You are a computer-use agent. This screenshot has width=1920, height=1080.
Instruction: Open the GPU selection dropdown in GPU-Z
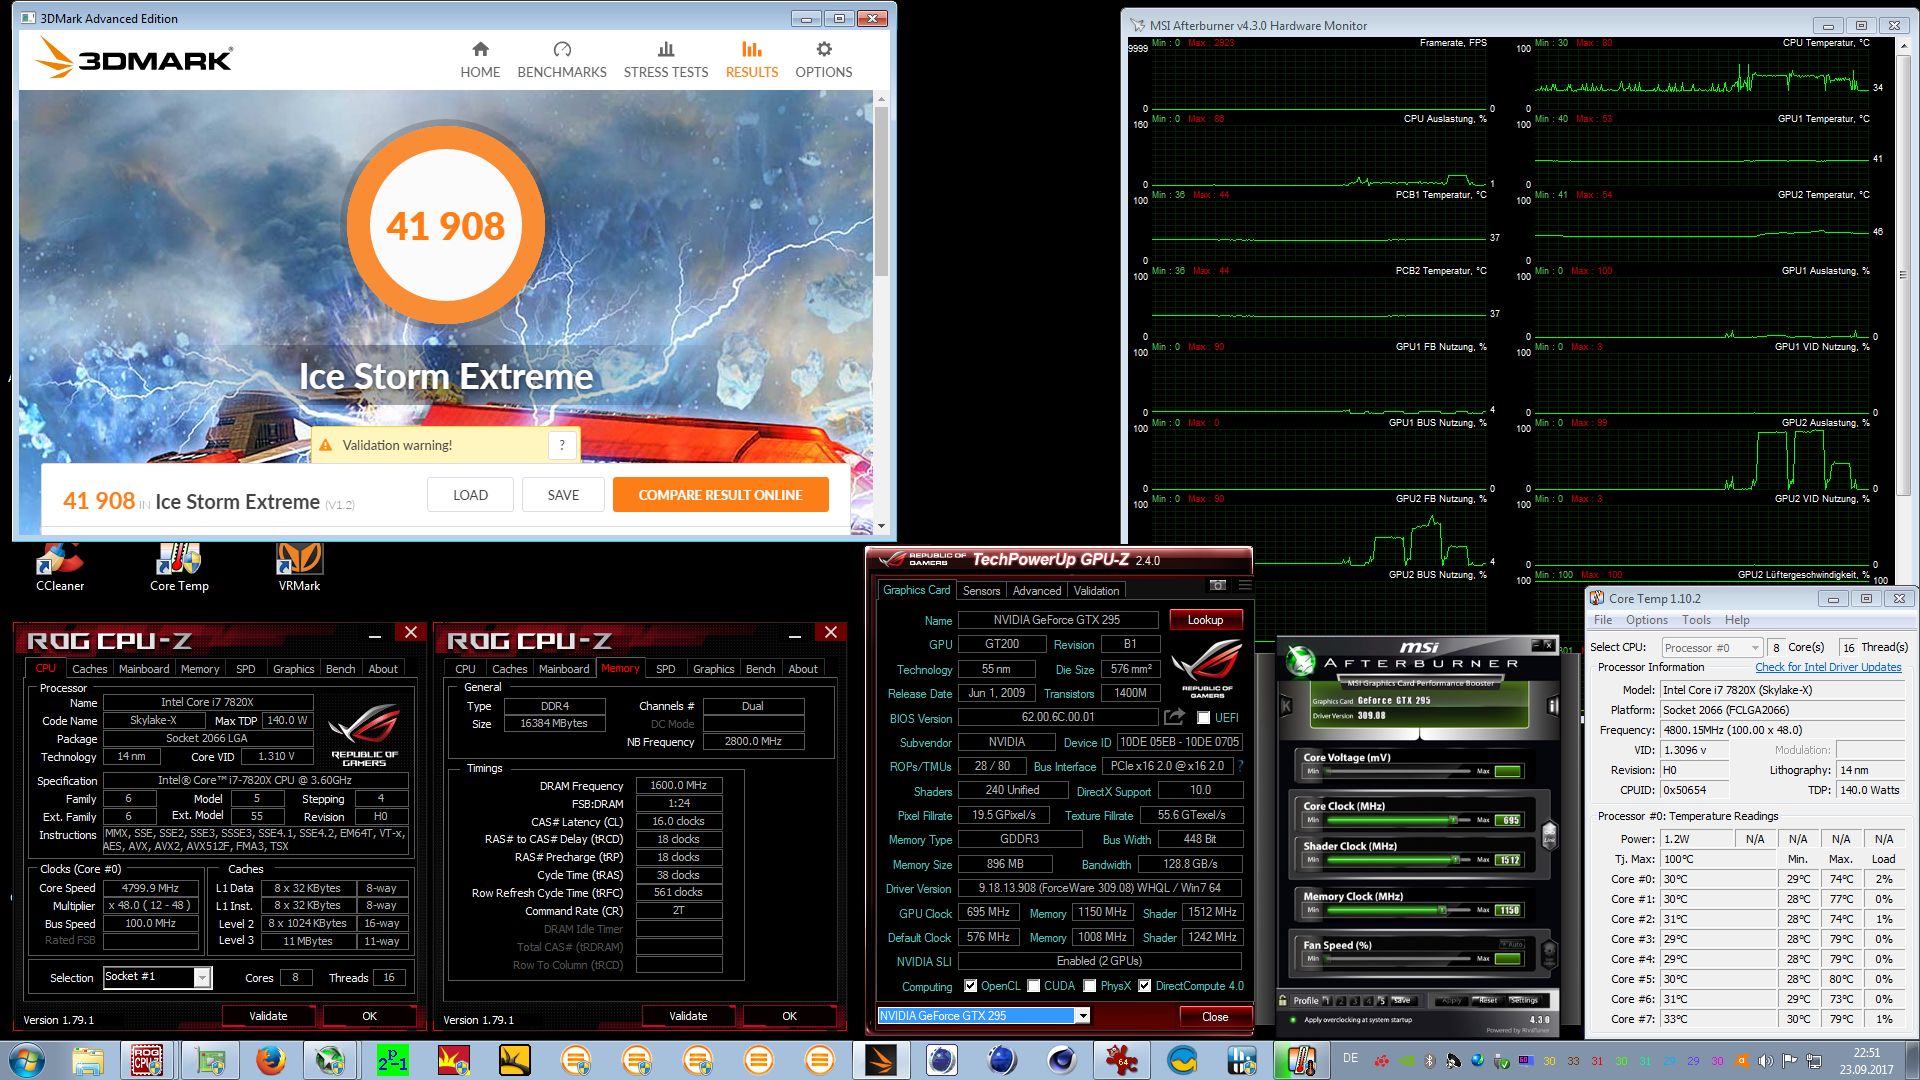(x=1082, y=1016)
